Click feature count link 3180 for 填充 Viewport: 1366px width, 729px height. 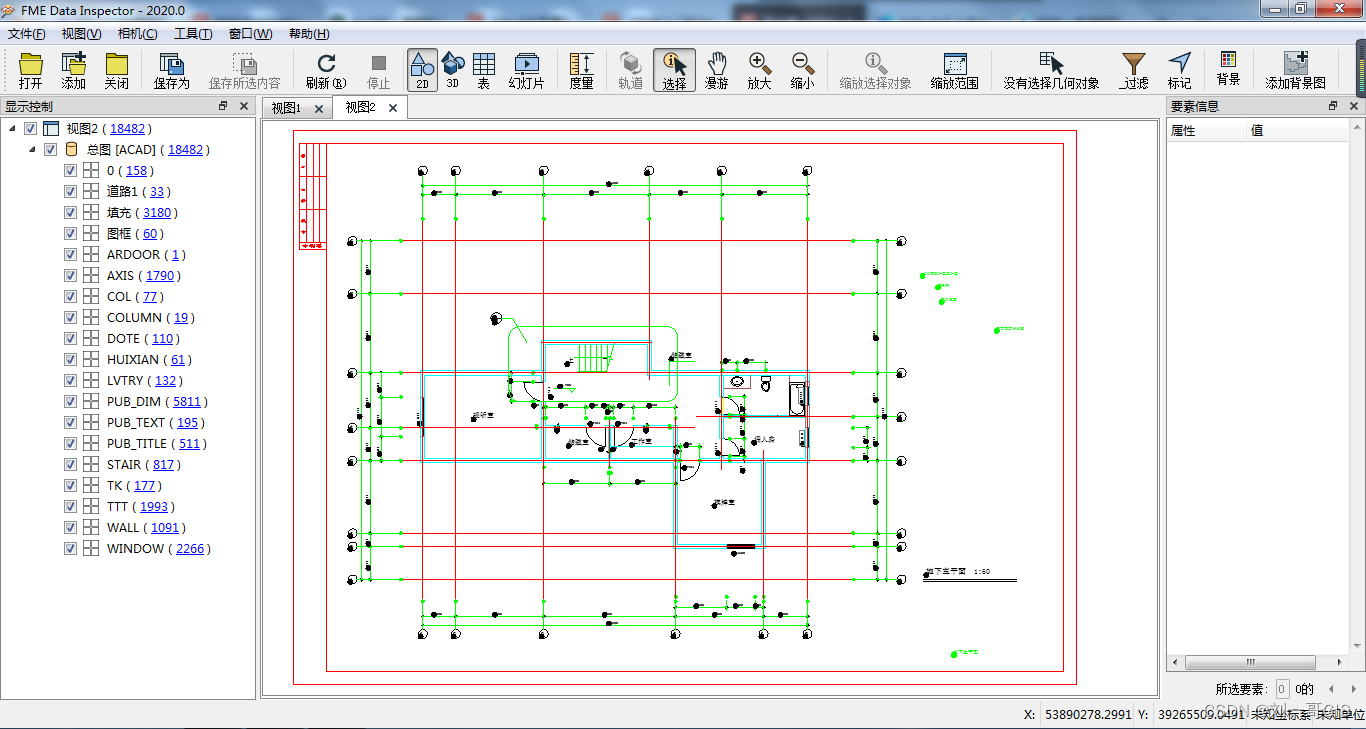point(158,212)
